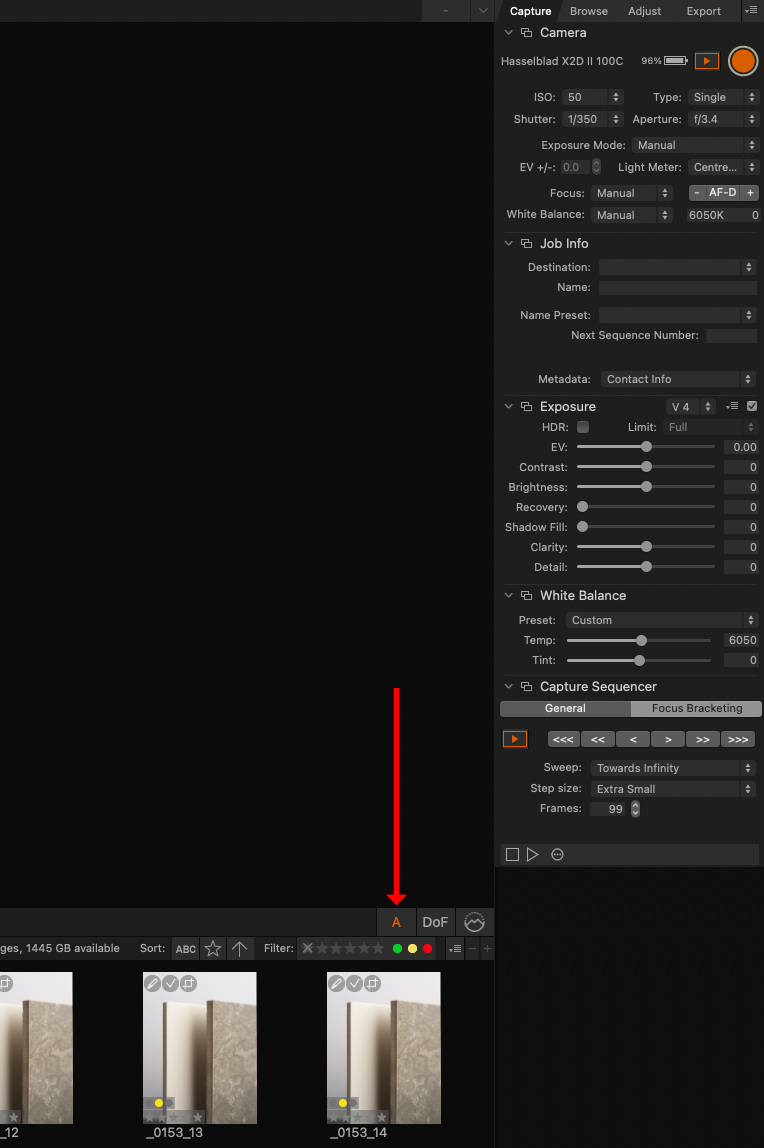Viewport: 764px width, 1148px height.
Task: Open the Step size dropdown
Action: click(673, 789)
